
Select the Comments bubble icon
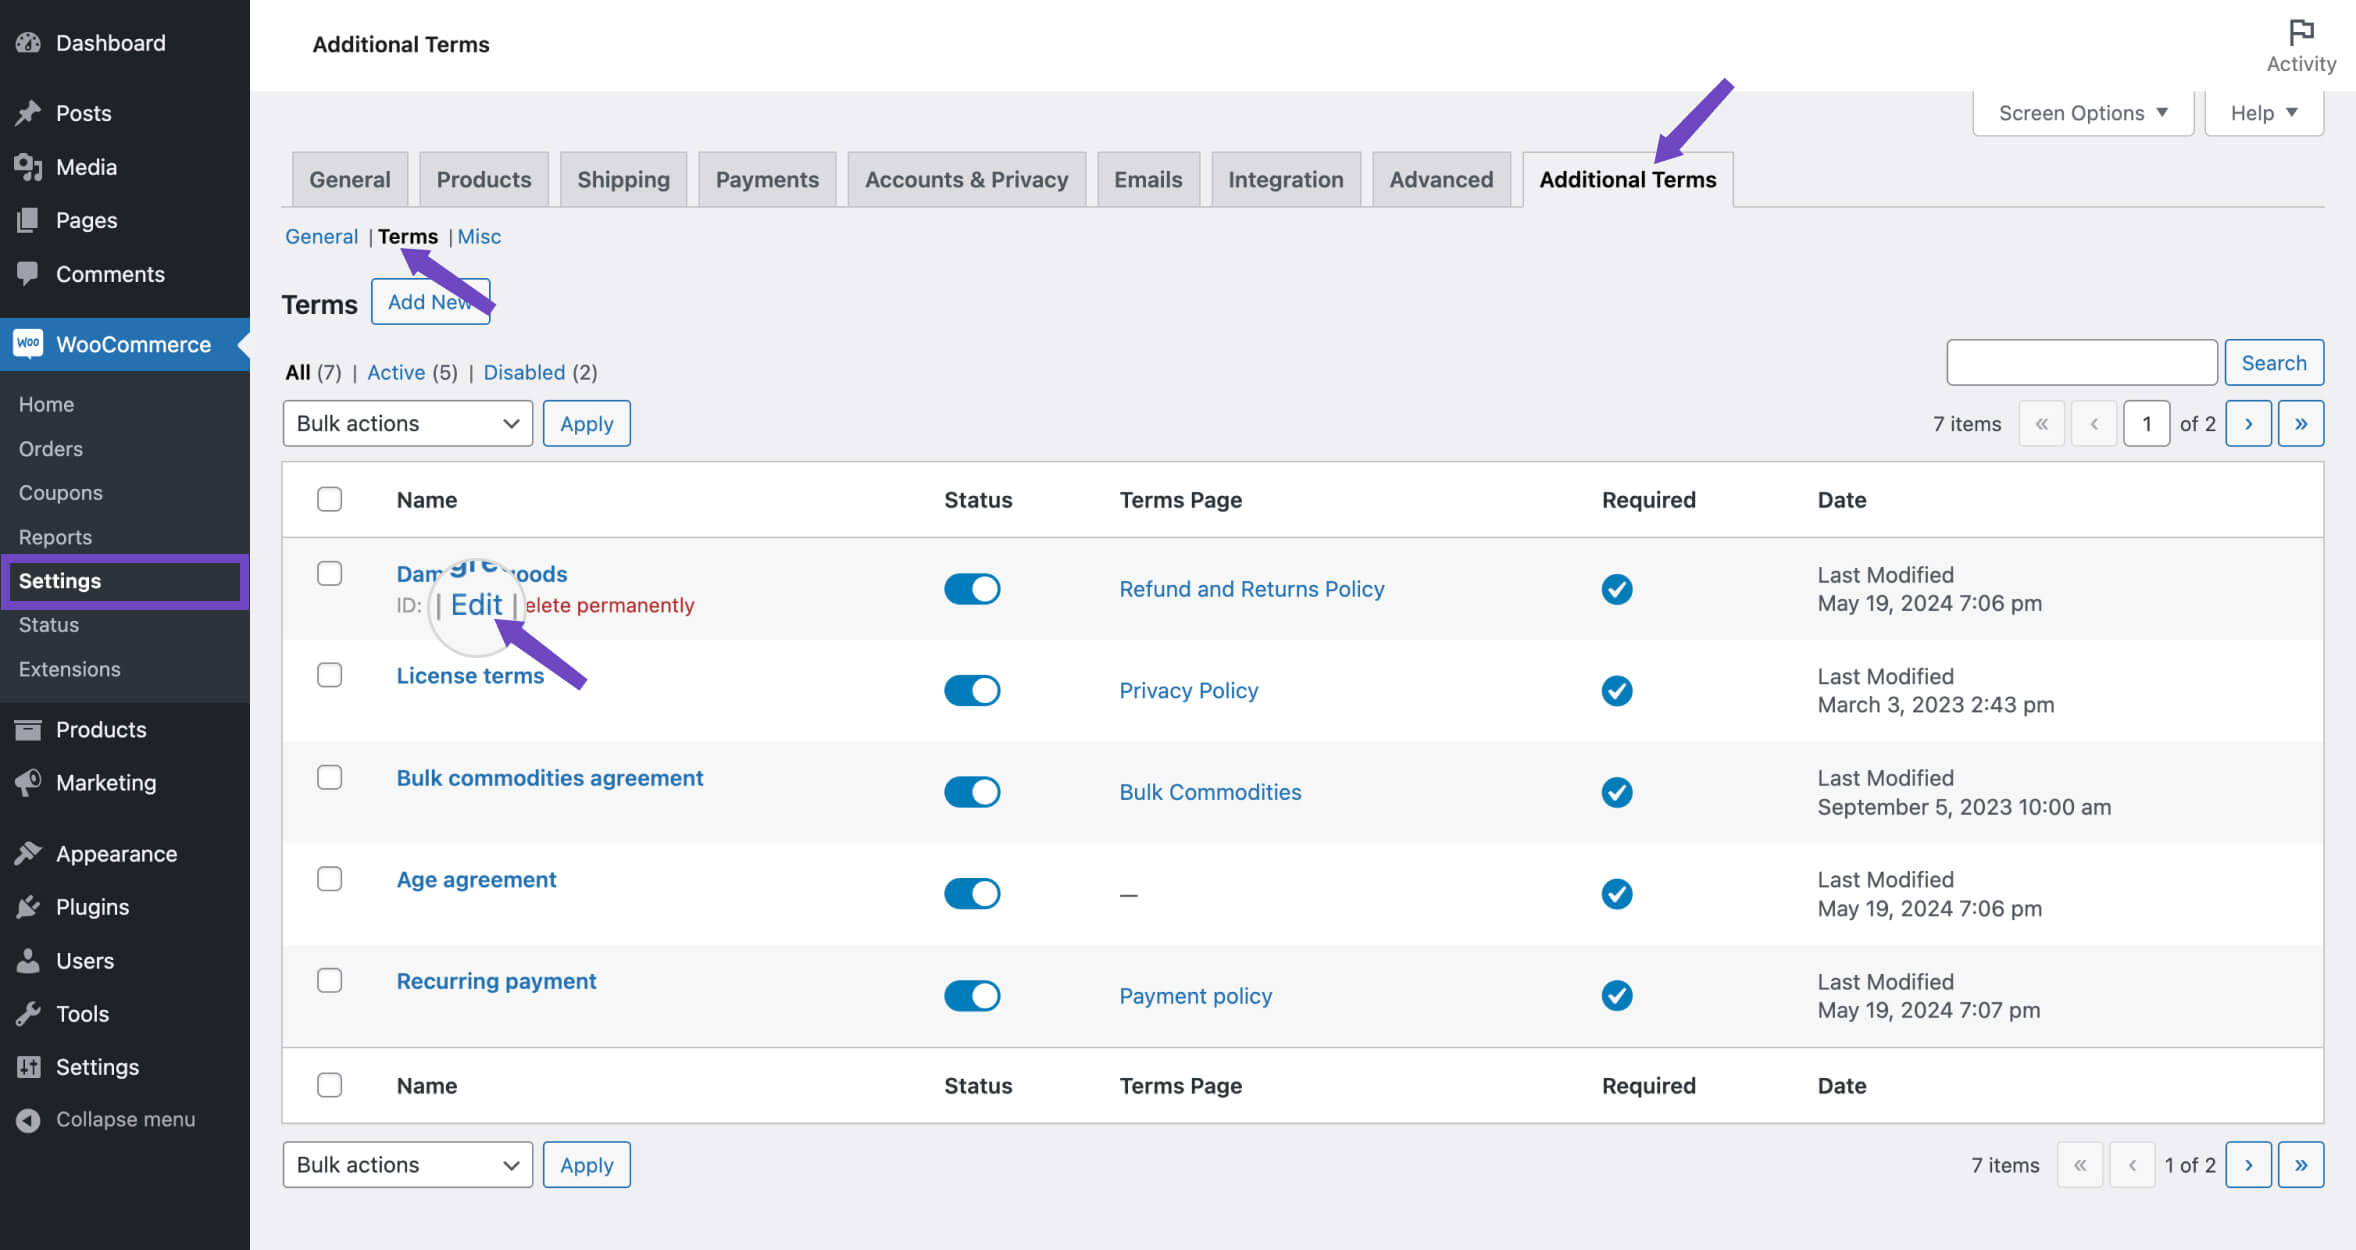28,273
